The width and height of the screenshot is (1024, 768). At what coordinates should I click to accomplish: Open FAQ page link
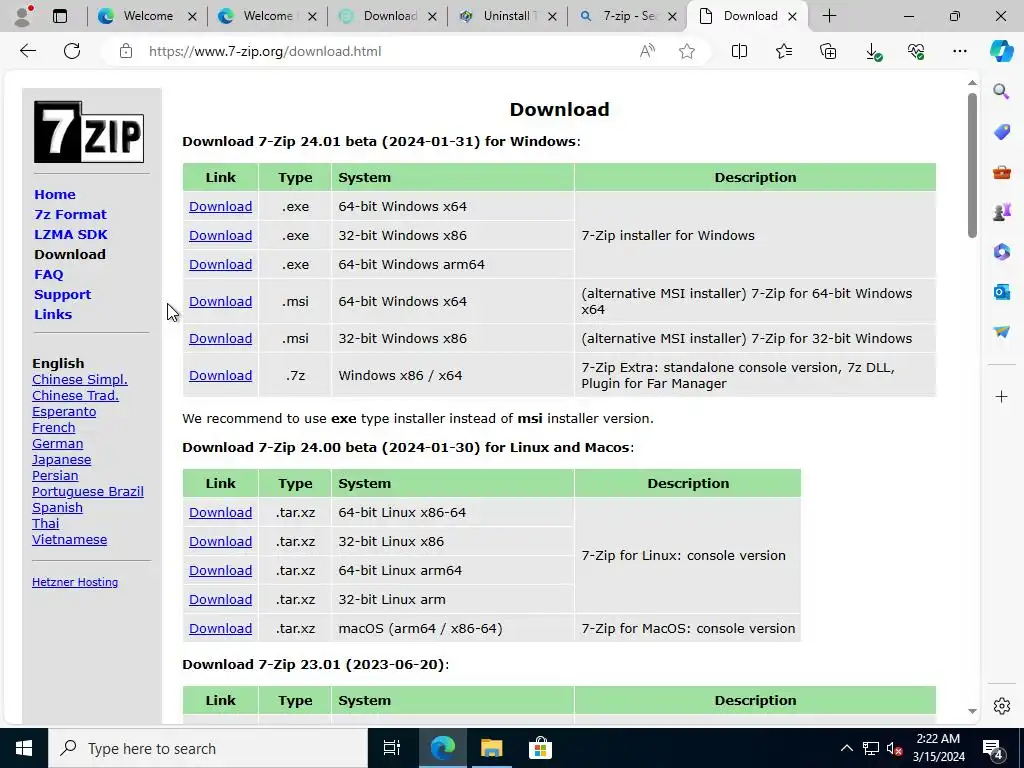pos(49,274)
